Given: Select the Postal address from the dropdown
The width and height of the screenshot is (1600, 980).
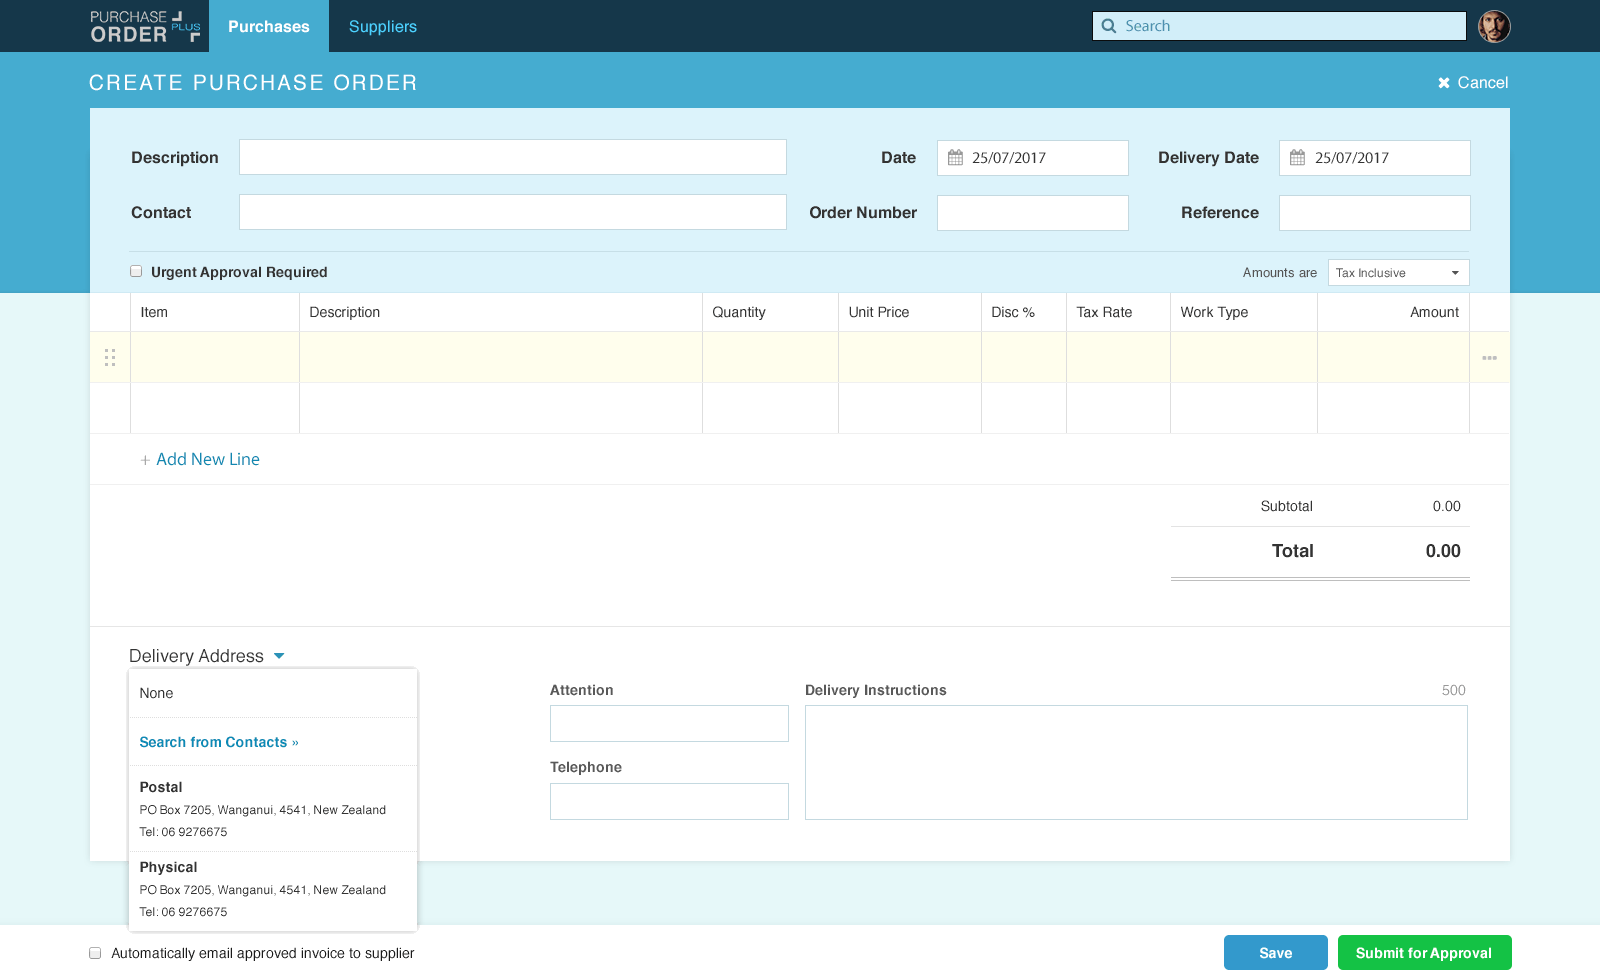Looking at the screenshot, I should [262, 808].
